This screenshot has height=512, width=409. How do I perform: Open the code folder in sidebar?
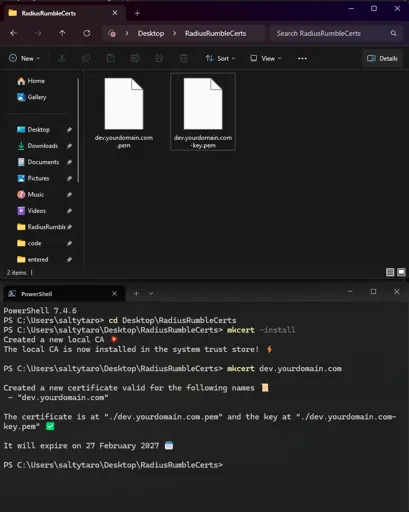[29, 243]
